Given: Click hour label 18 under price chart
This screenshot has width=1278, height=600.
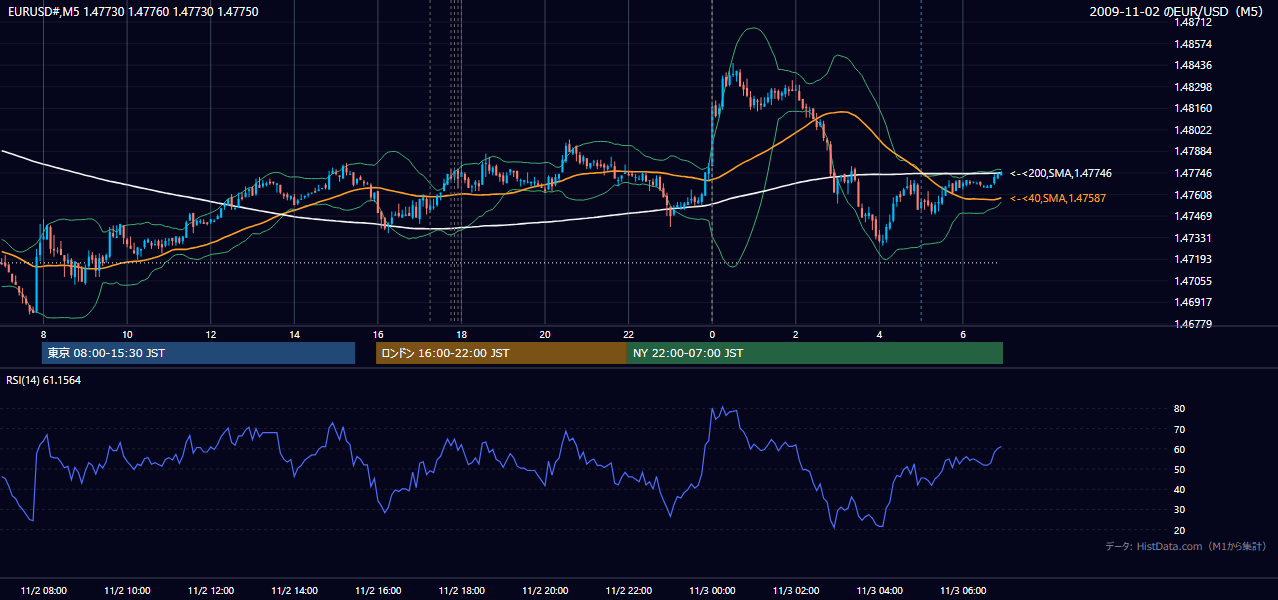Looking at the screenshot, I should [x=461, y=334].
